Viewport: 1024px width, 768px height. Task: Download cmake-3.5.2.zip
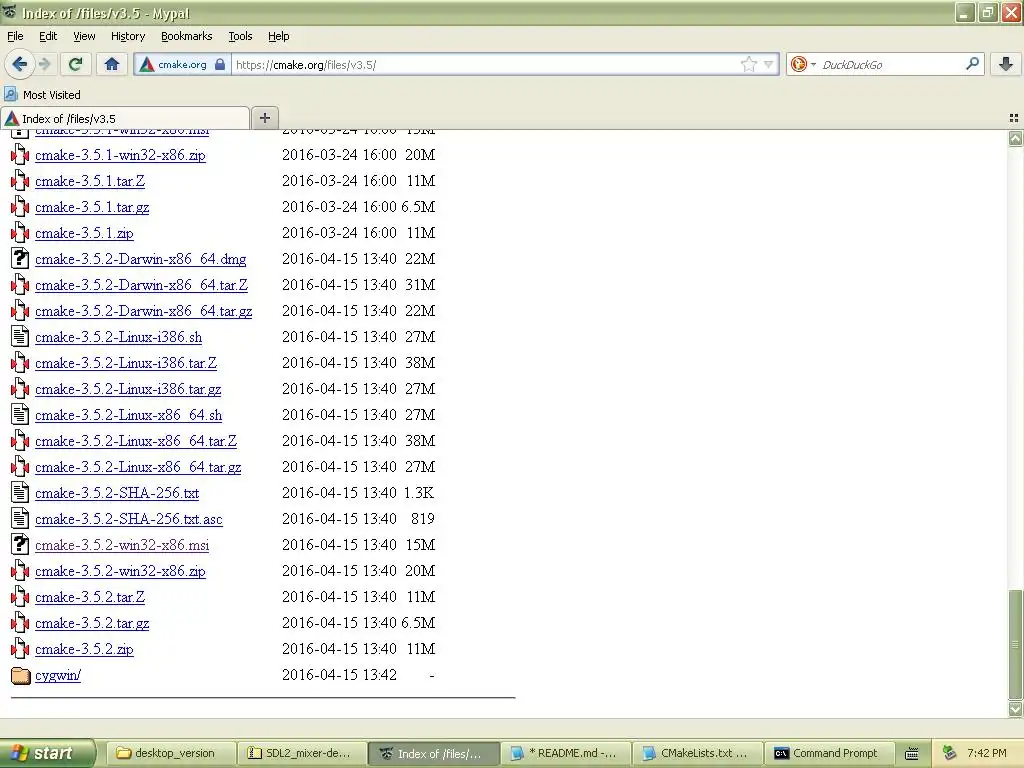[x=84, y=649]
